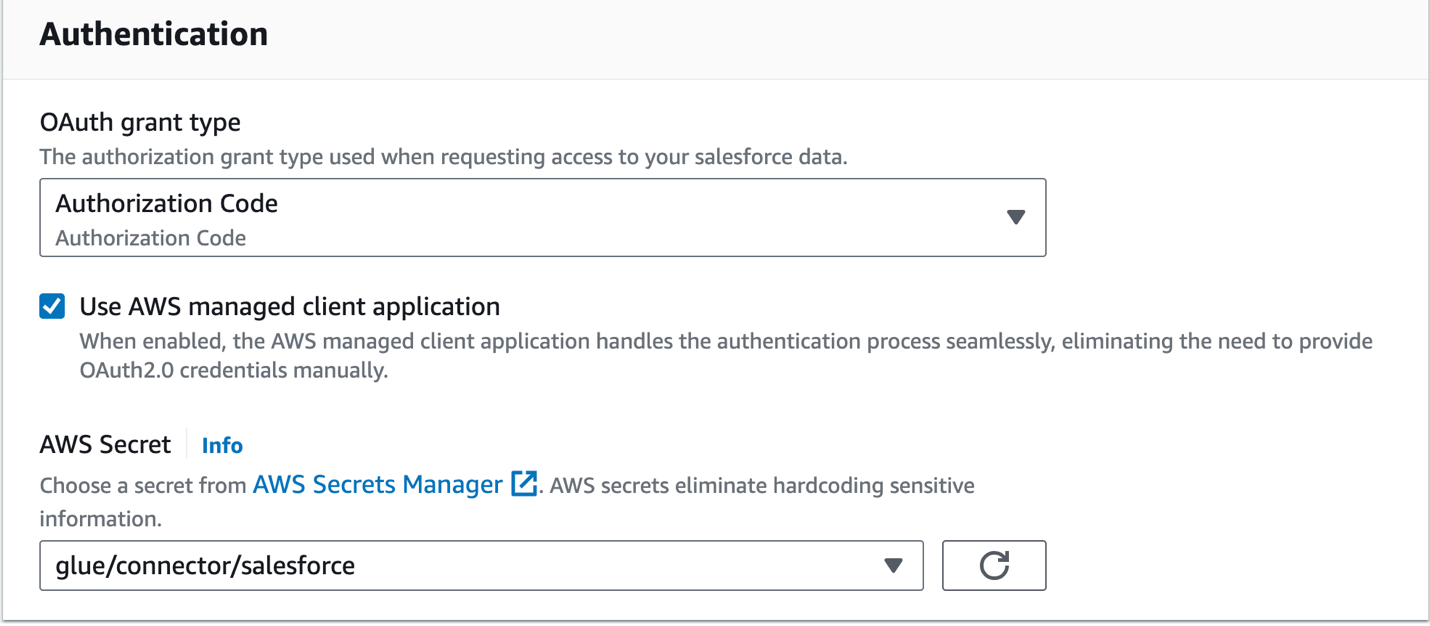The height and width of the screenshot is (626, 1430).
Task: Click the external link icon beside Secrets Manager
Action: pos(524,485)
